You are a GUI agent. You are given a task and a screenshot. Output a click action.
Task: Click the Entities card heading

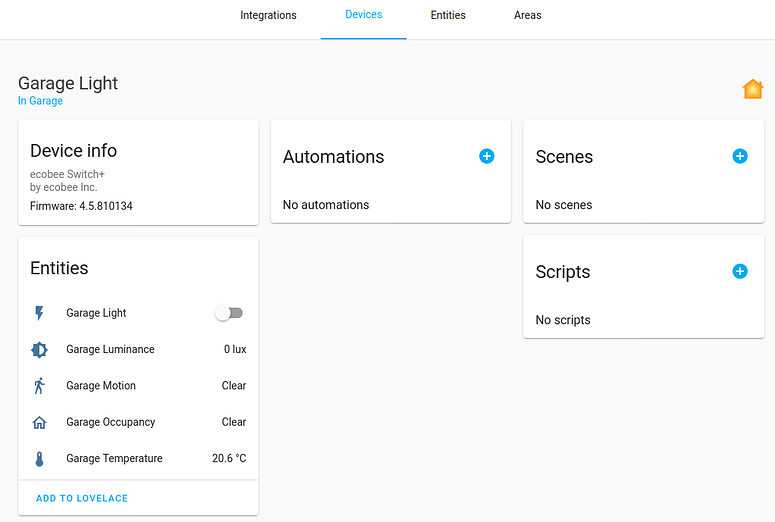pos(59,268)
